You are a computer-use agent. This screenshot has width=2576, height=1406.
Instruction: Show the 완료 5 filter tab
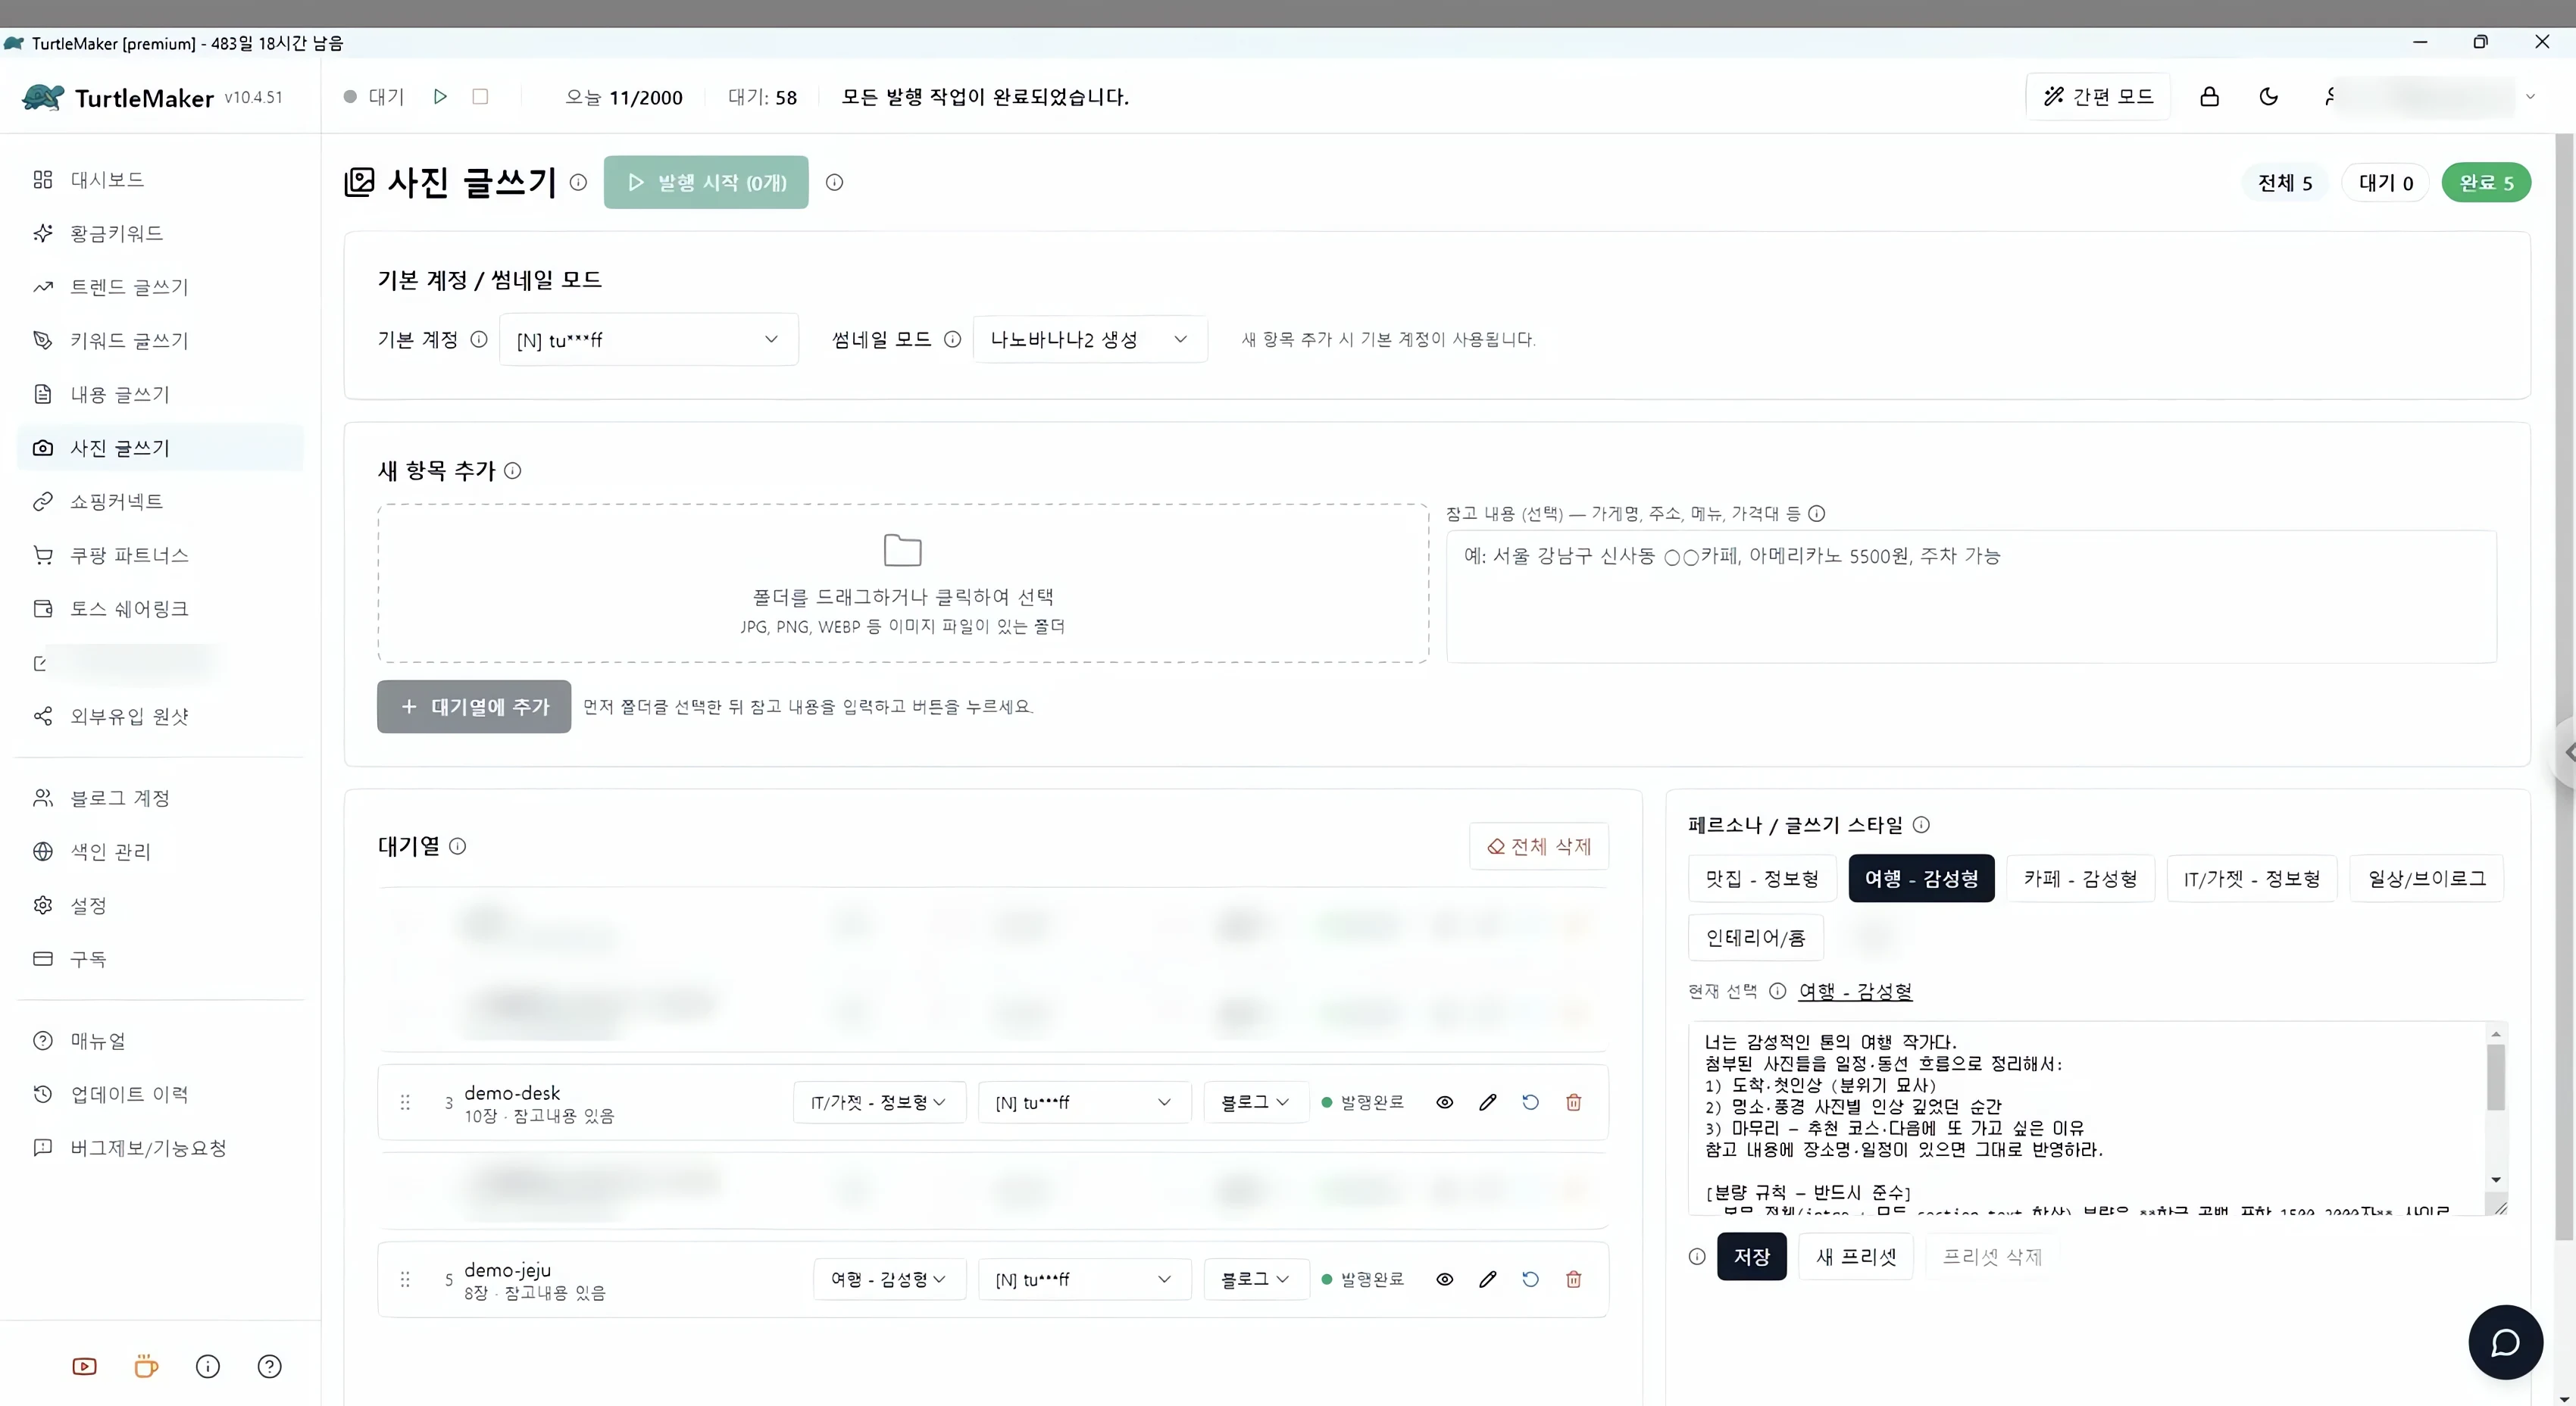point(2486,182)
